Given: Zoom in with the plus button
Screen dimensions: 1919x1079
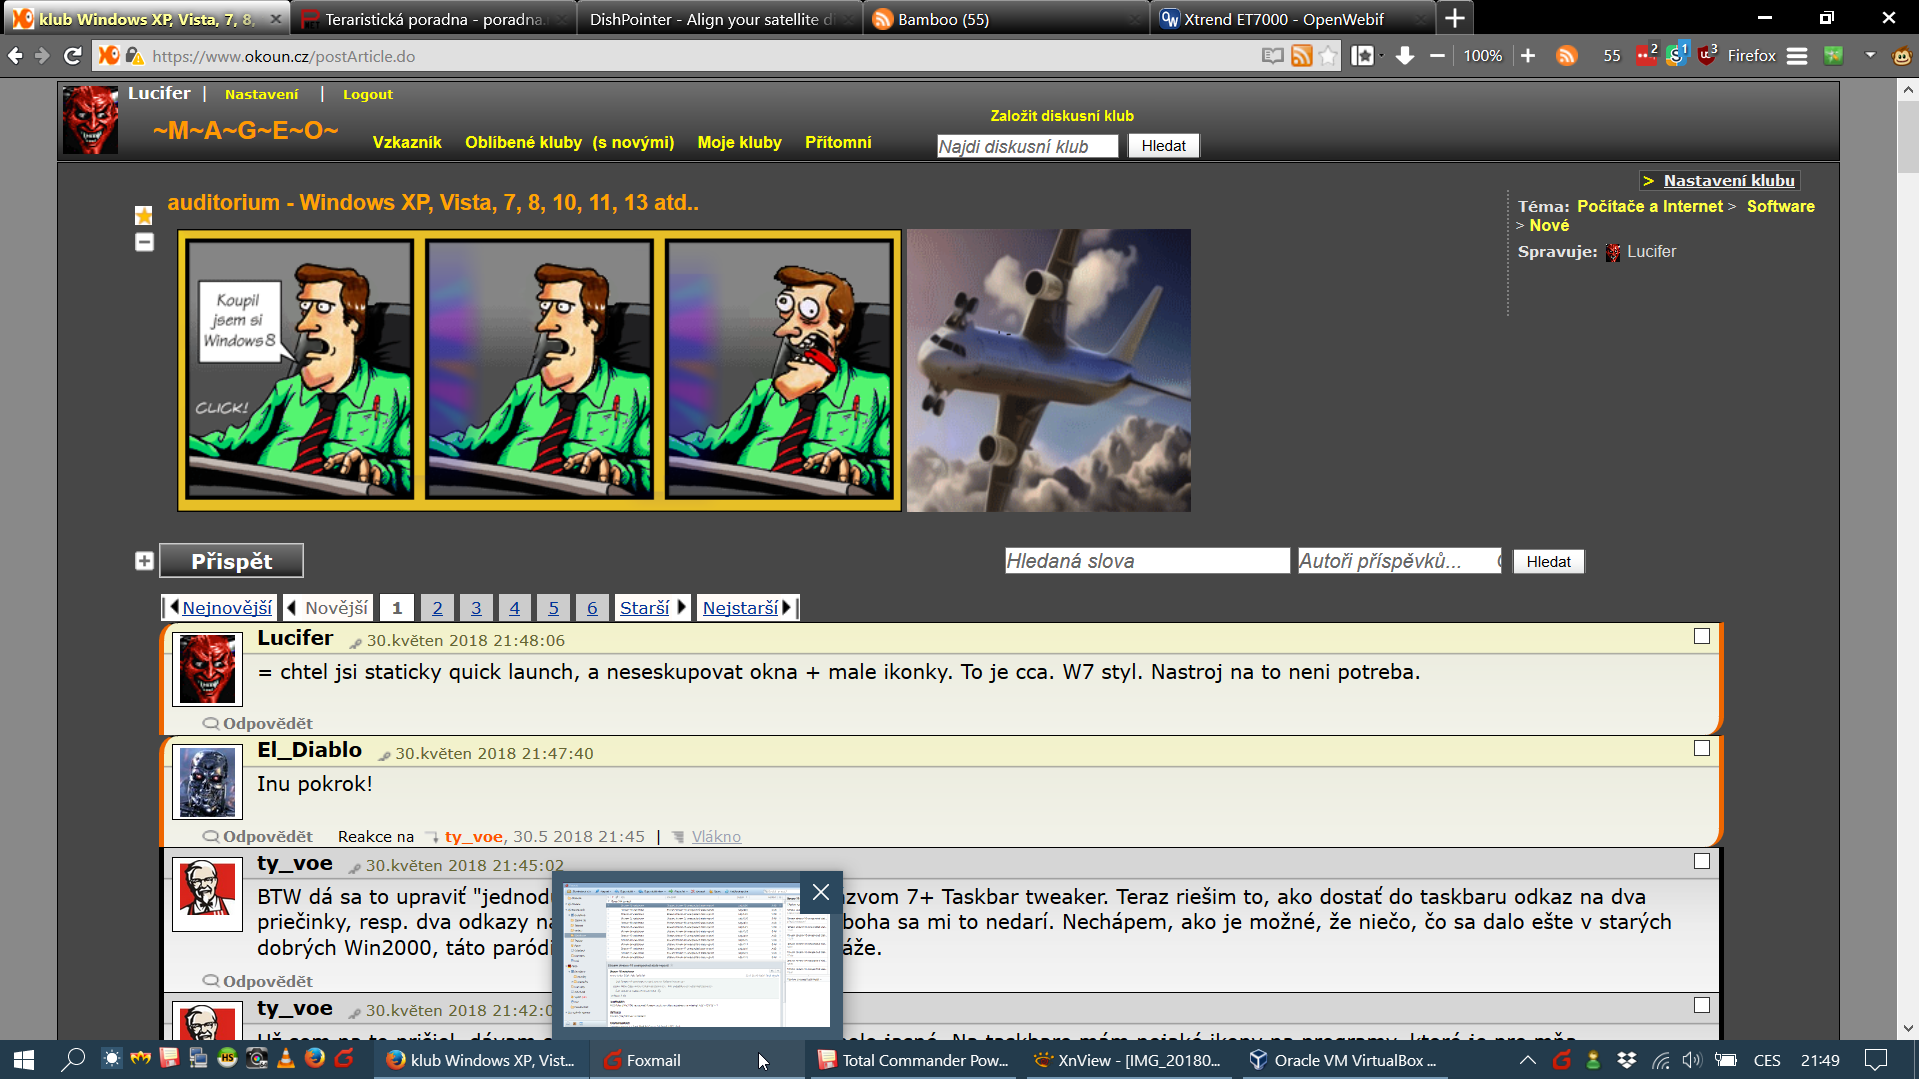Looking at the screenshot, I should point(1528,56).
